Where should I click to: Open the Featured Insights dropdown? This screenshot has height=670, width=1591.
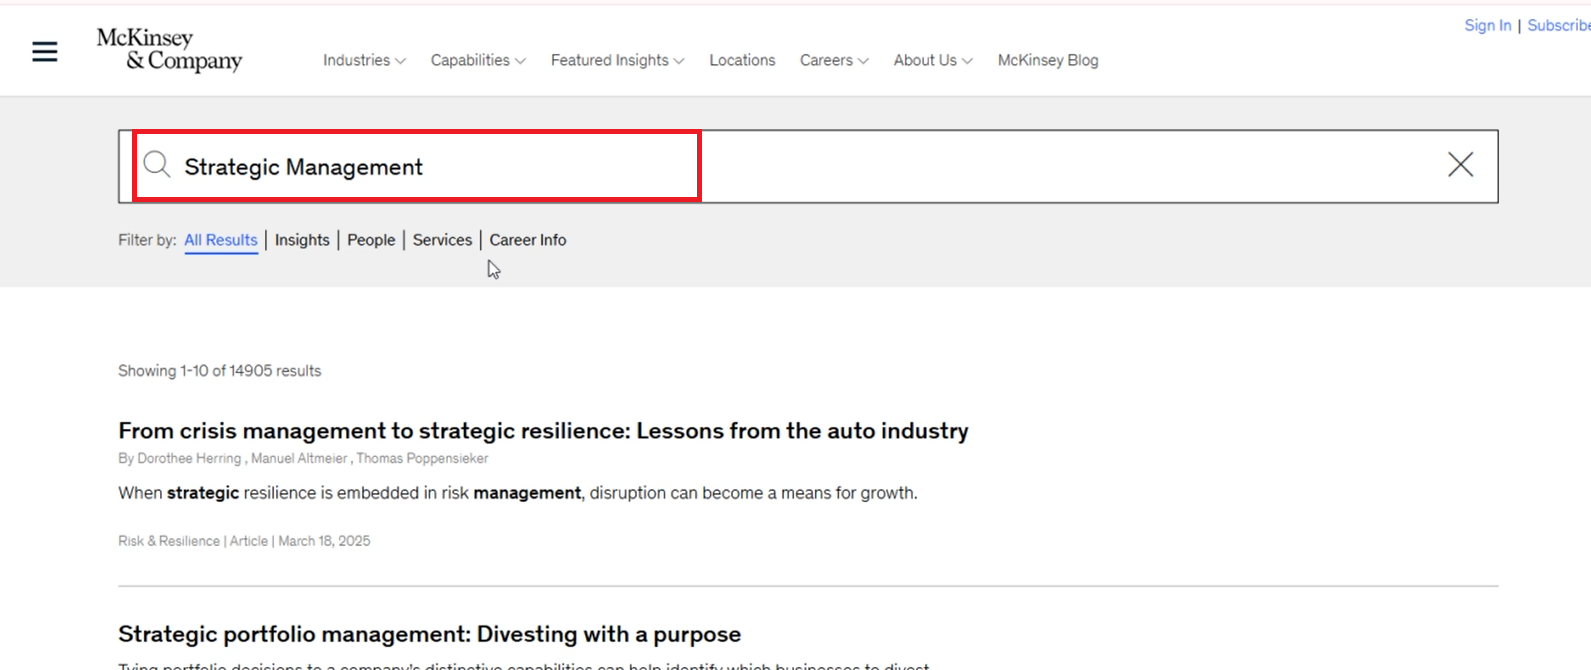(617, 60)
